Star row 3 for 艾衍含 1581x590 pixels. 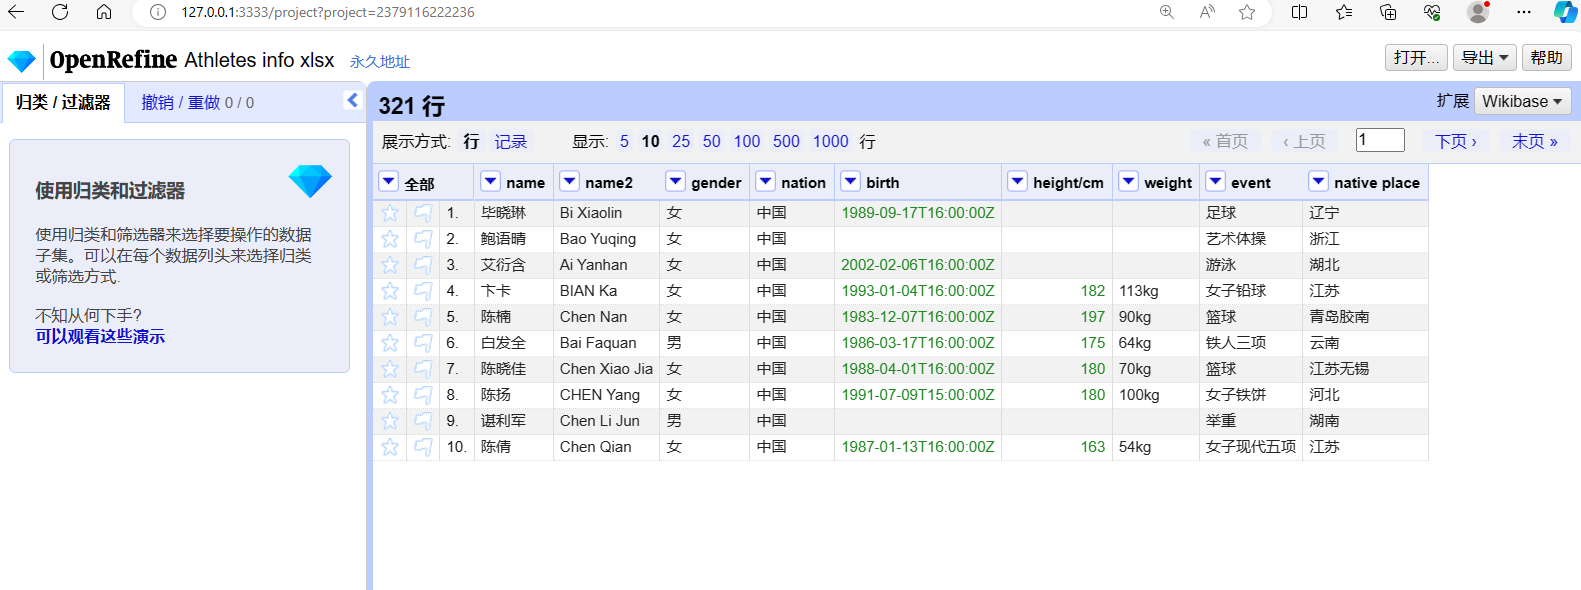point(390,265)
